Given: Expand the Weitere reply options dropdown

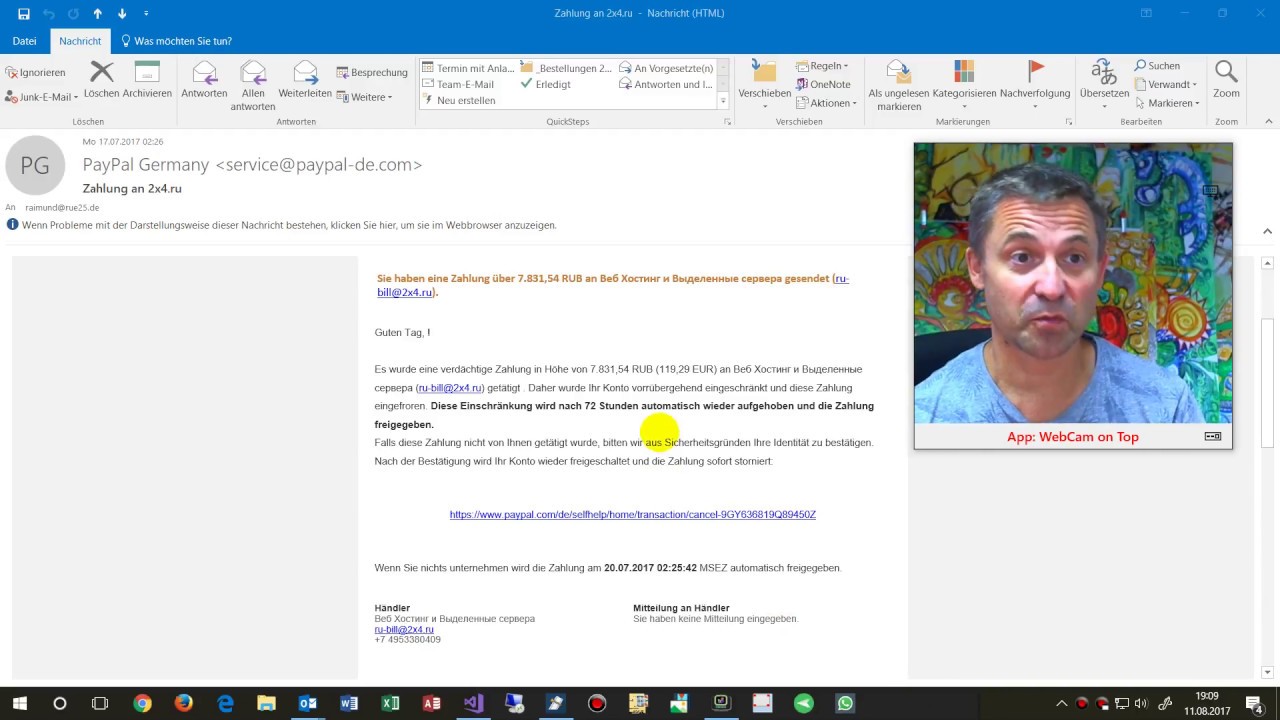Looking at the screenshot, I should tap(365, 97).
